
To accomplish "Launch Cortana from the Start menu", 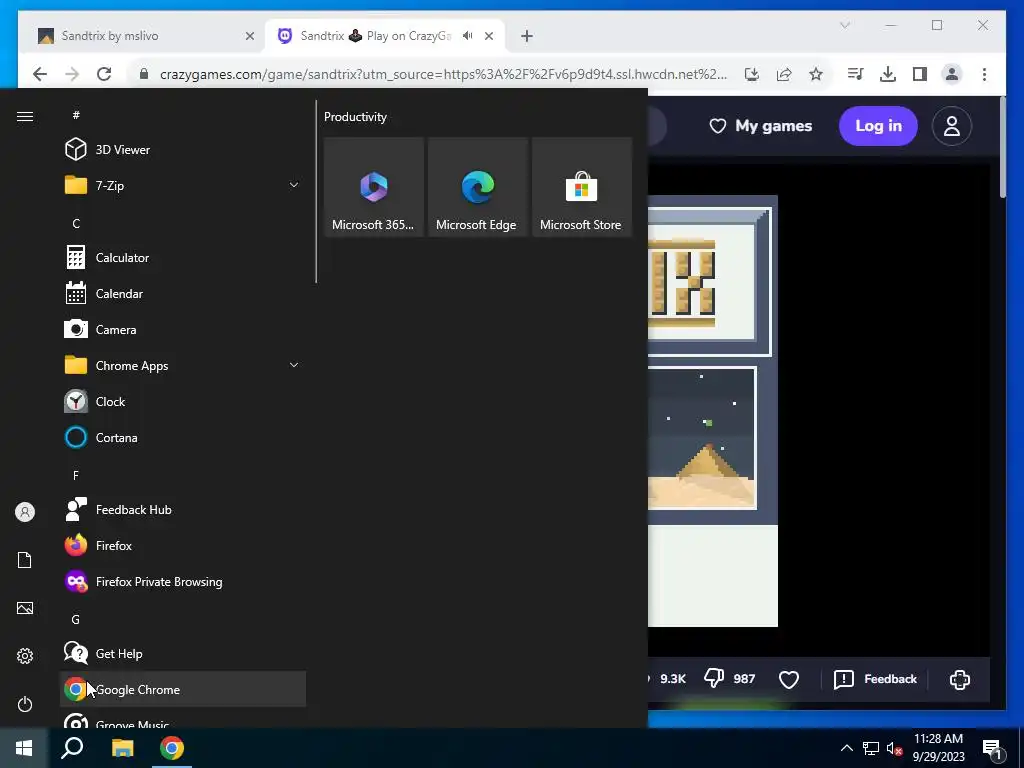I will pyautogui.click(x=183, y=438).
